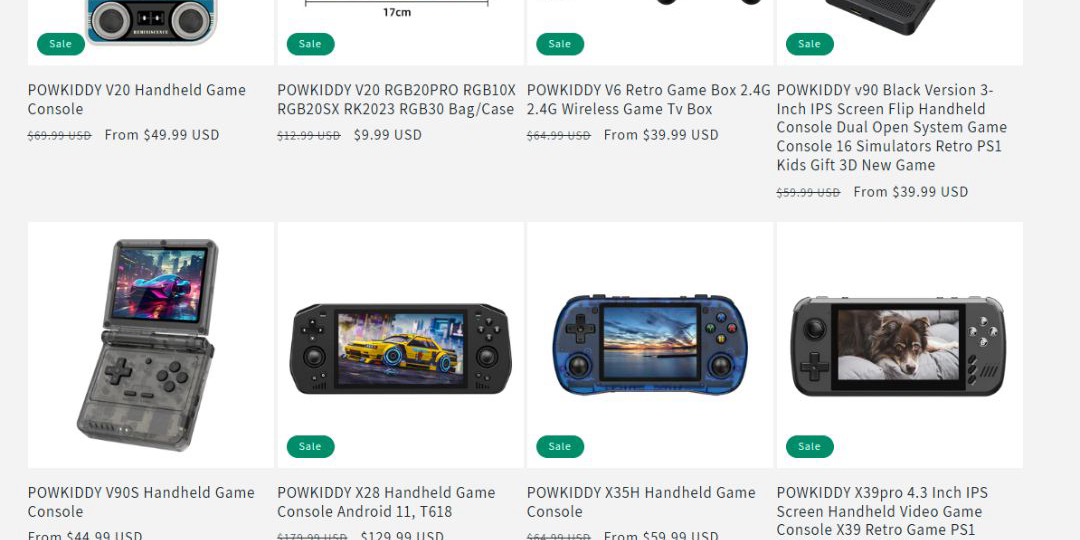Click the Sale badge on the 17cm bag image
This screenshot has height=540, width=1080.
click(310, 44)
